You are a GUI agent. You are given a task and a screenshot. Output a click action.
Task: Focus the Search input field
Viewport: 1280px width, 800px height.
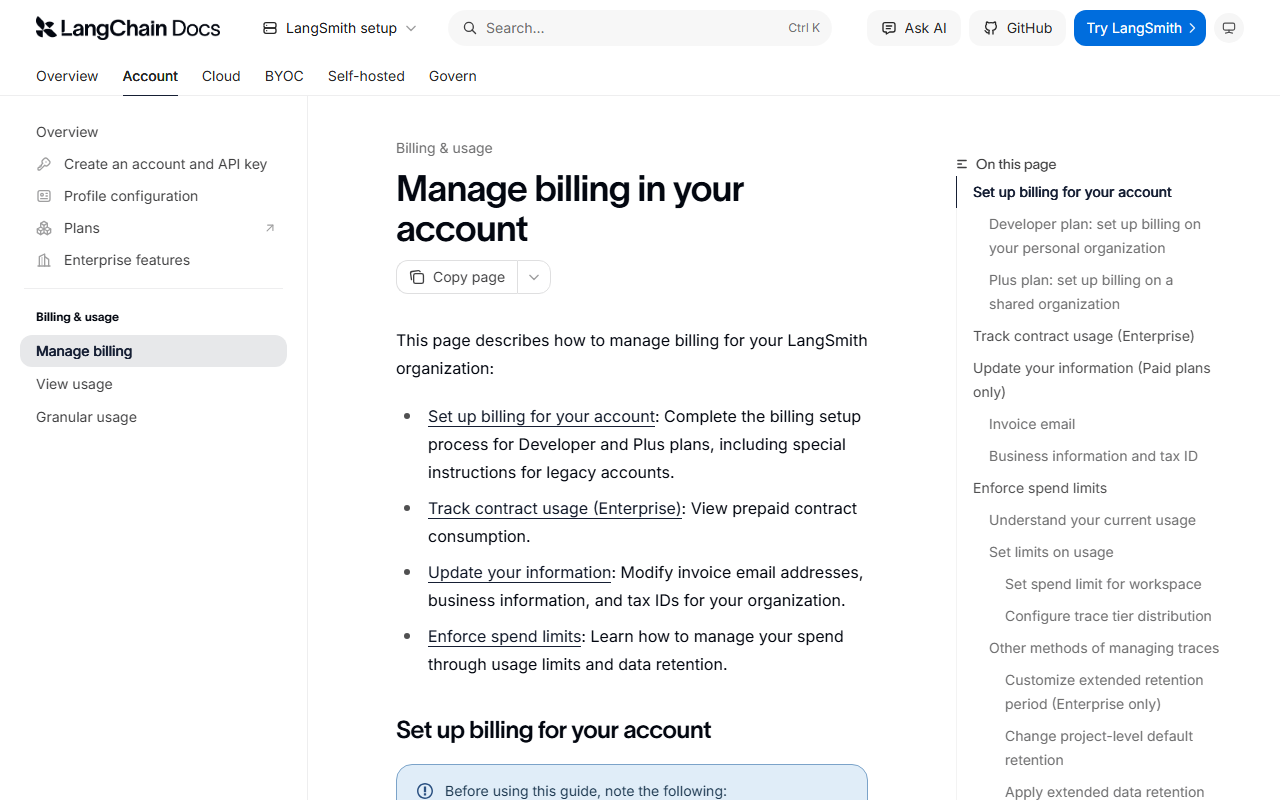point(640,28)
